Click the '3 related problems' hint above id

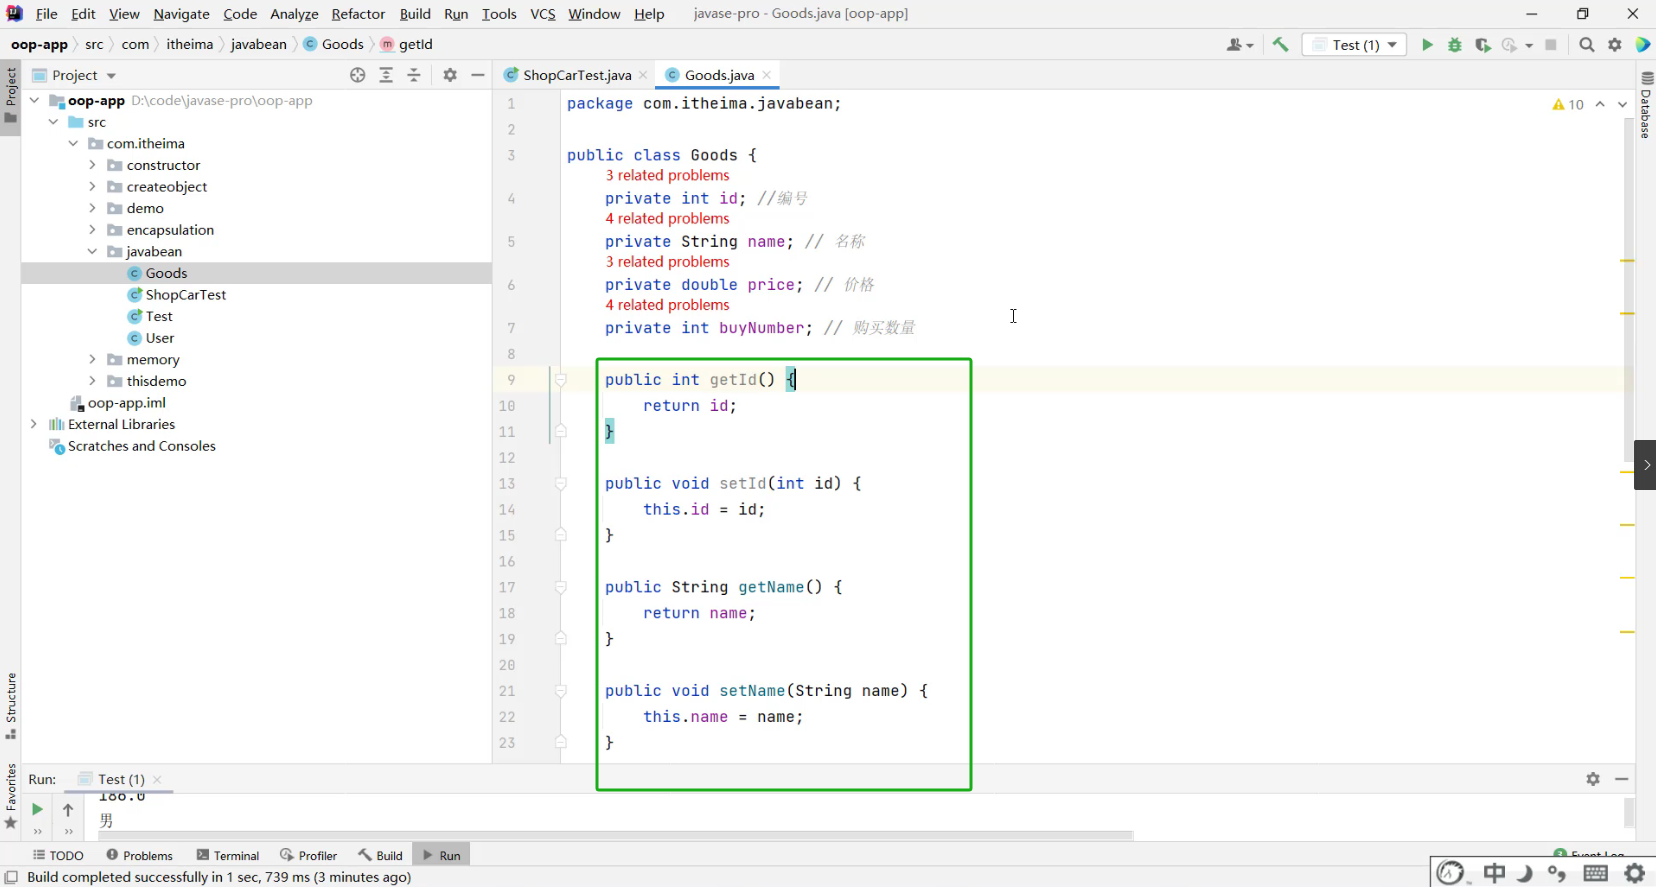coord(667,176)
